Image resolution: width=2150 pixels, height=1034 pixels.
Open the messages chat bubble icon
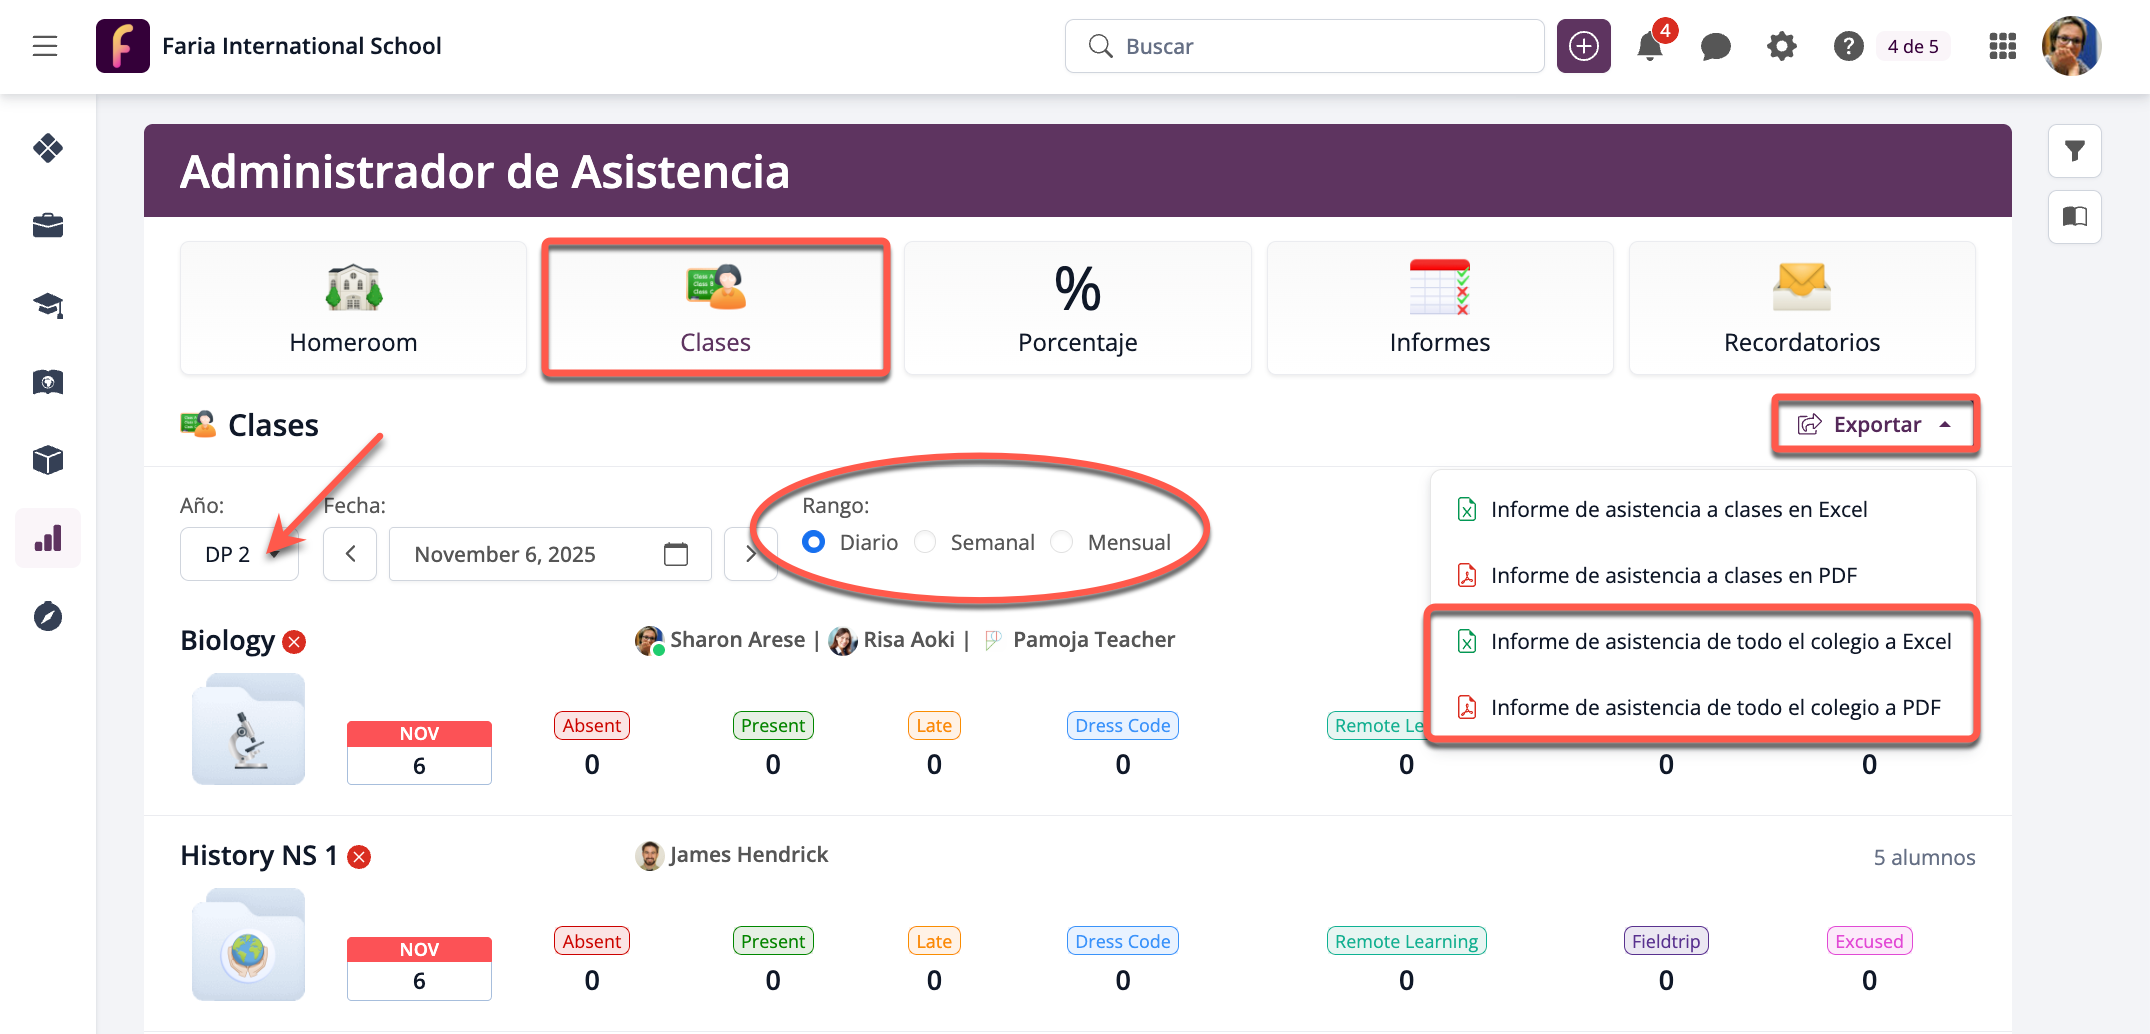[1715, 47]
